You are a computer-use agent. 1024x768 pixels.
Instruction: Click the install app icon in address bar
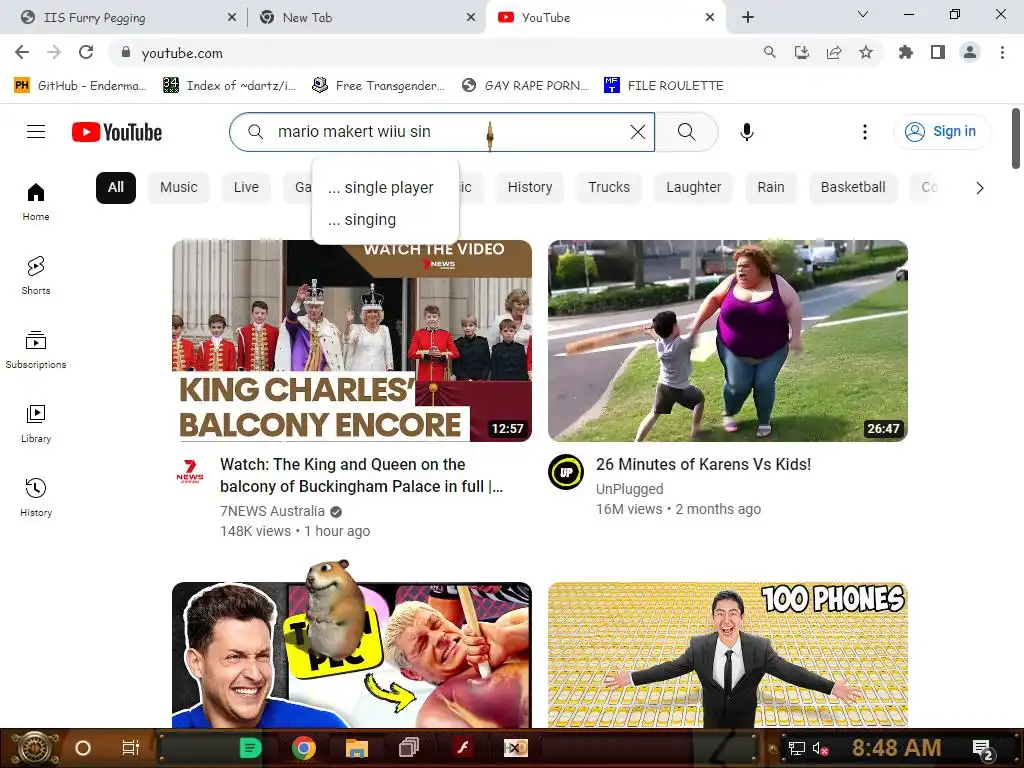(x=801, y=52)
